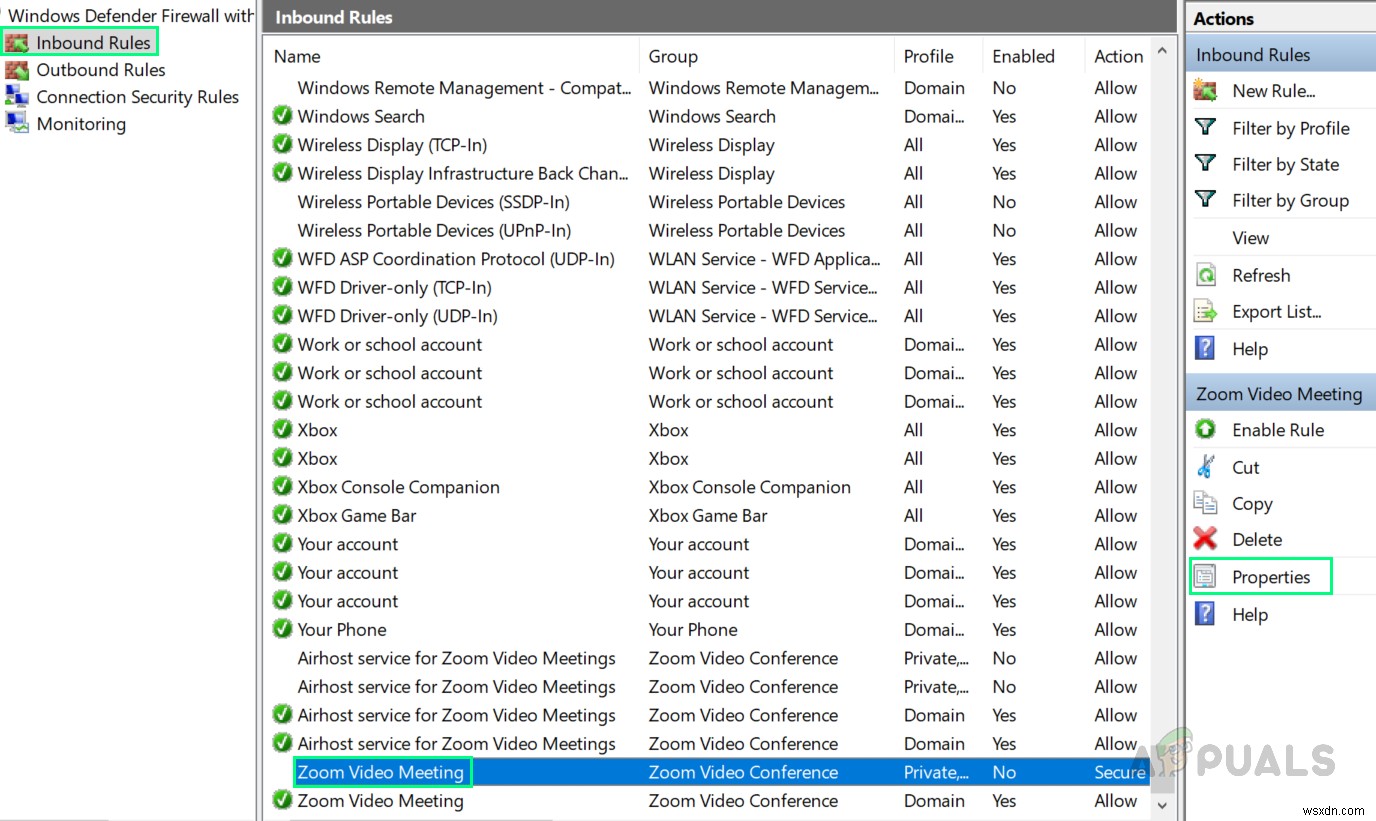Image resolution: width=1376 pixels, height=821 pixels.
Task: Click the scissors Cut icon
Action: tap(1206, 467)
